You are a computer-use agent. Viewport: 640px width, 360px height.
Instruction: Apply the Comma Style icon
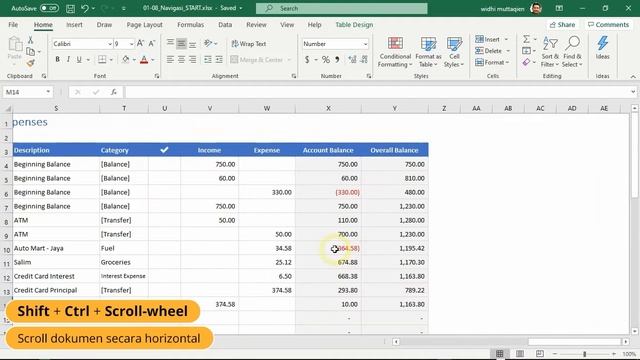point(337,60)
